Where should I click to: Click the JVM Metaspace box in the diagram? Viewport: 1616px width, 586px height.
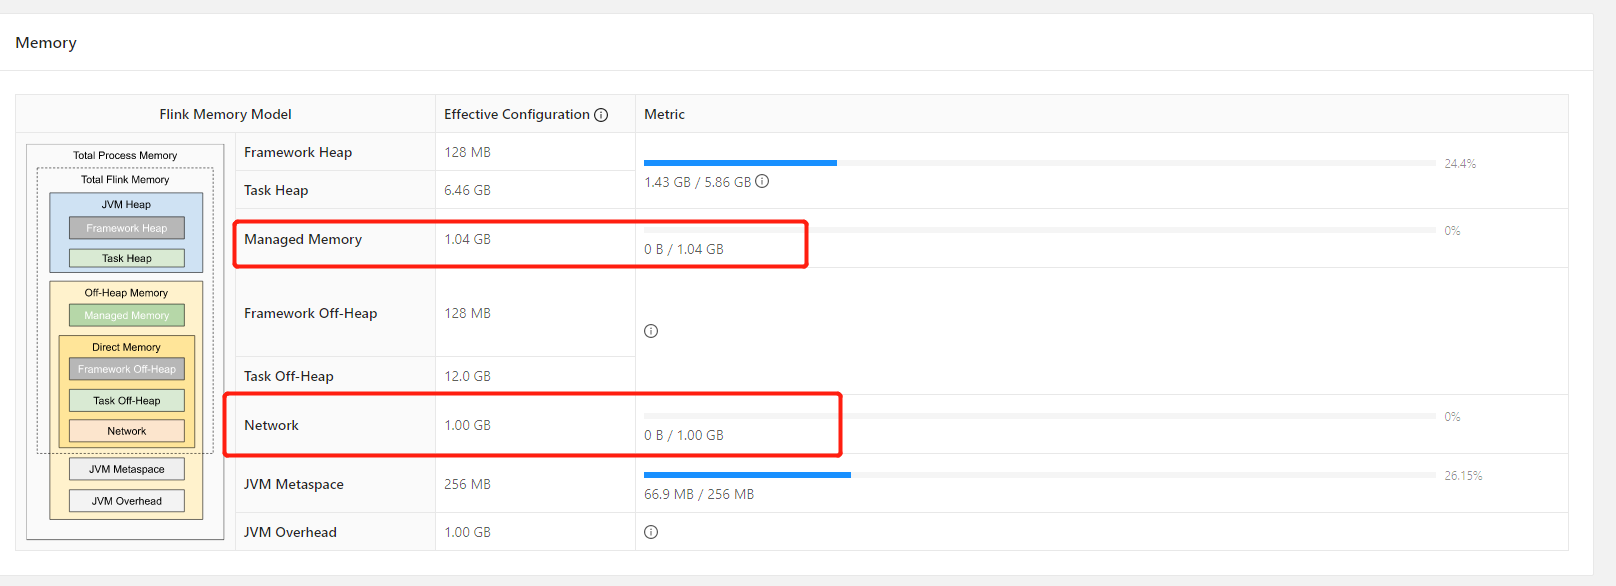click(127, 469)
